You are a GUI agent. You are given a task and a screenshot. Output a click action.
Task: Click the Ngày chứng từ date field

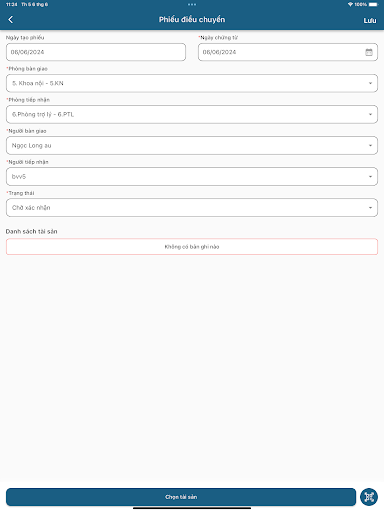pos(288,52)
